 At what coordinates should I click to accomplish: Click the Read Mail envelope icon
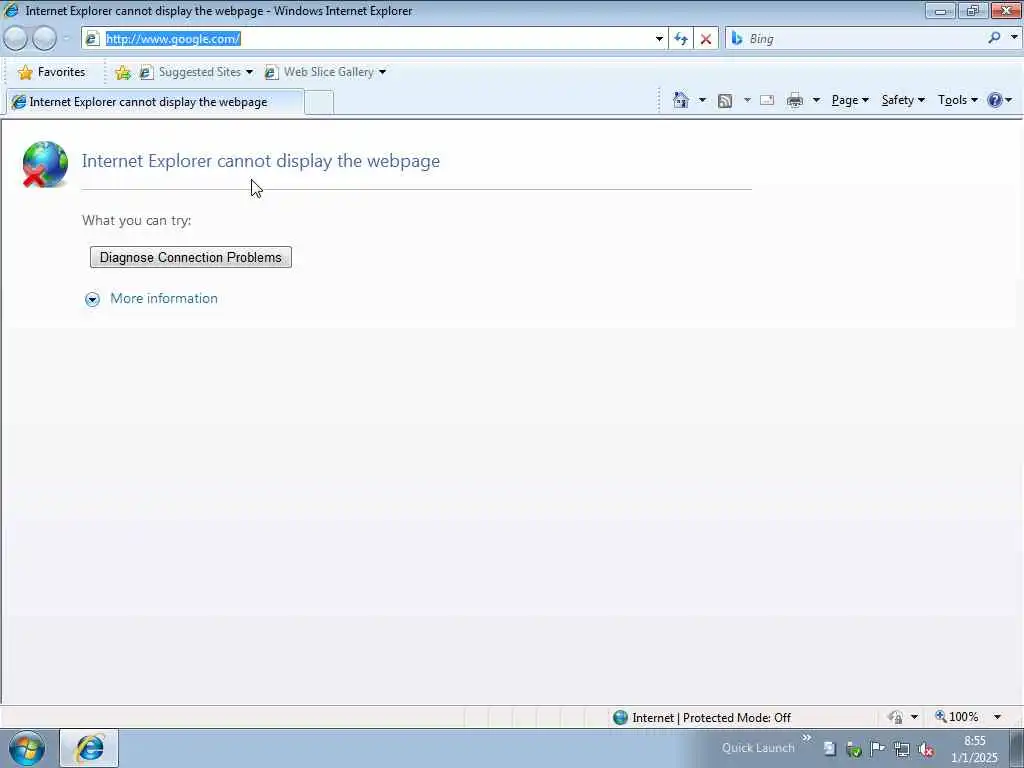coord(767,100)
